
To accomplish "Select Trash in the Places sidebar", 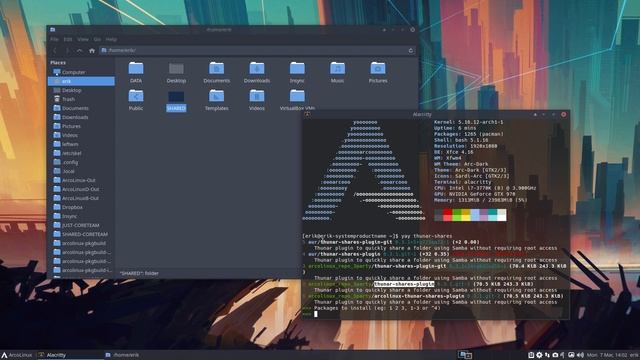I will click(81, 99).
